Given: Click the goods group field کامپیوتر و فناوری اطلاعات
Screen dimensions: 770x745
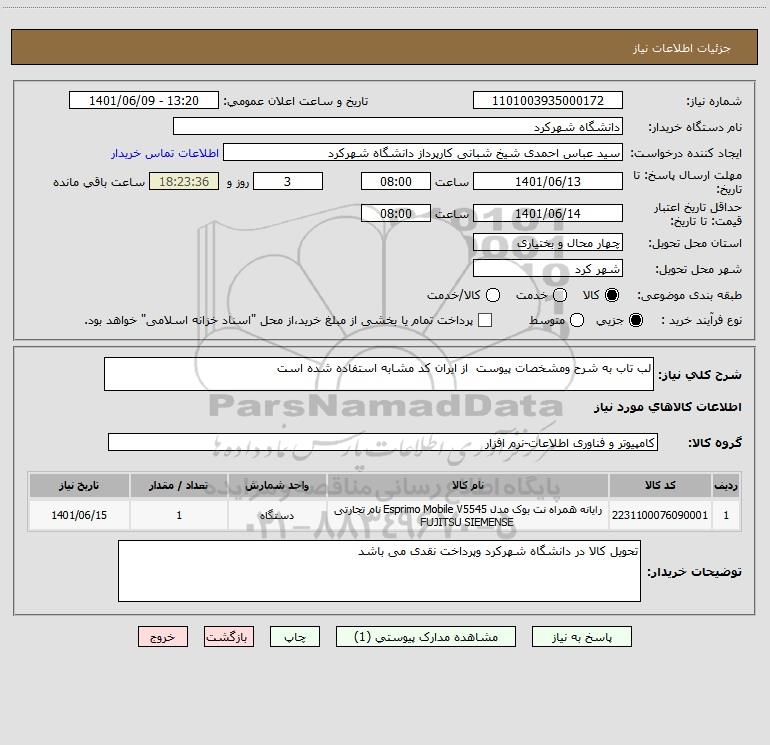Looking at the screenshot, I should (x=383, y=442).
